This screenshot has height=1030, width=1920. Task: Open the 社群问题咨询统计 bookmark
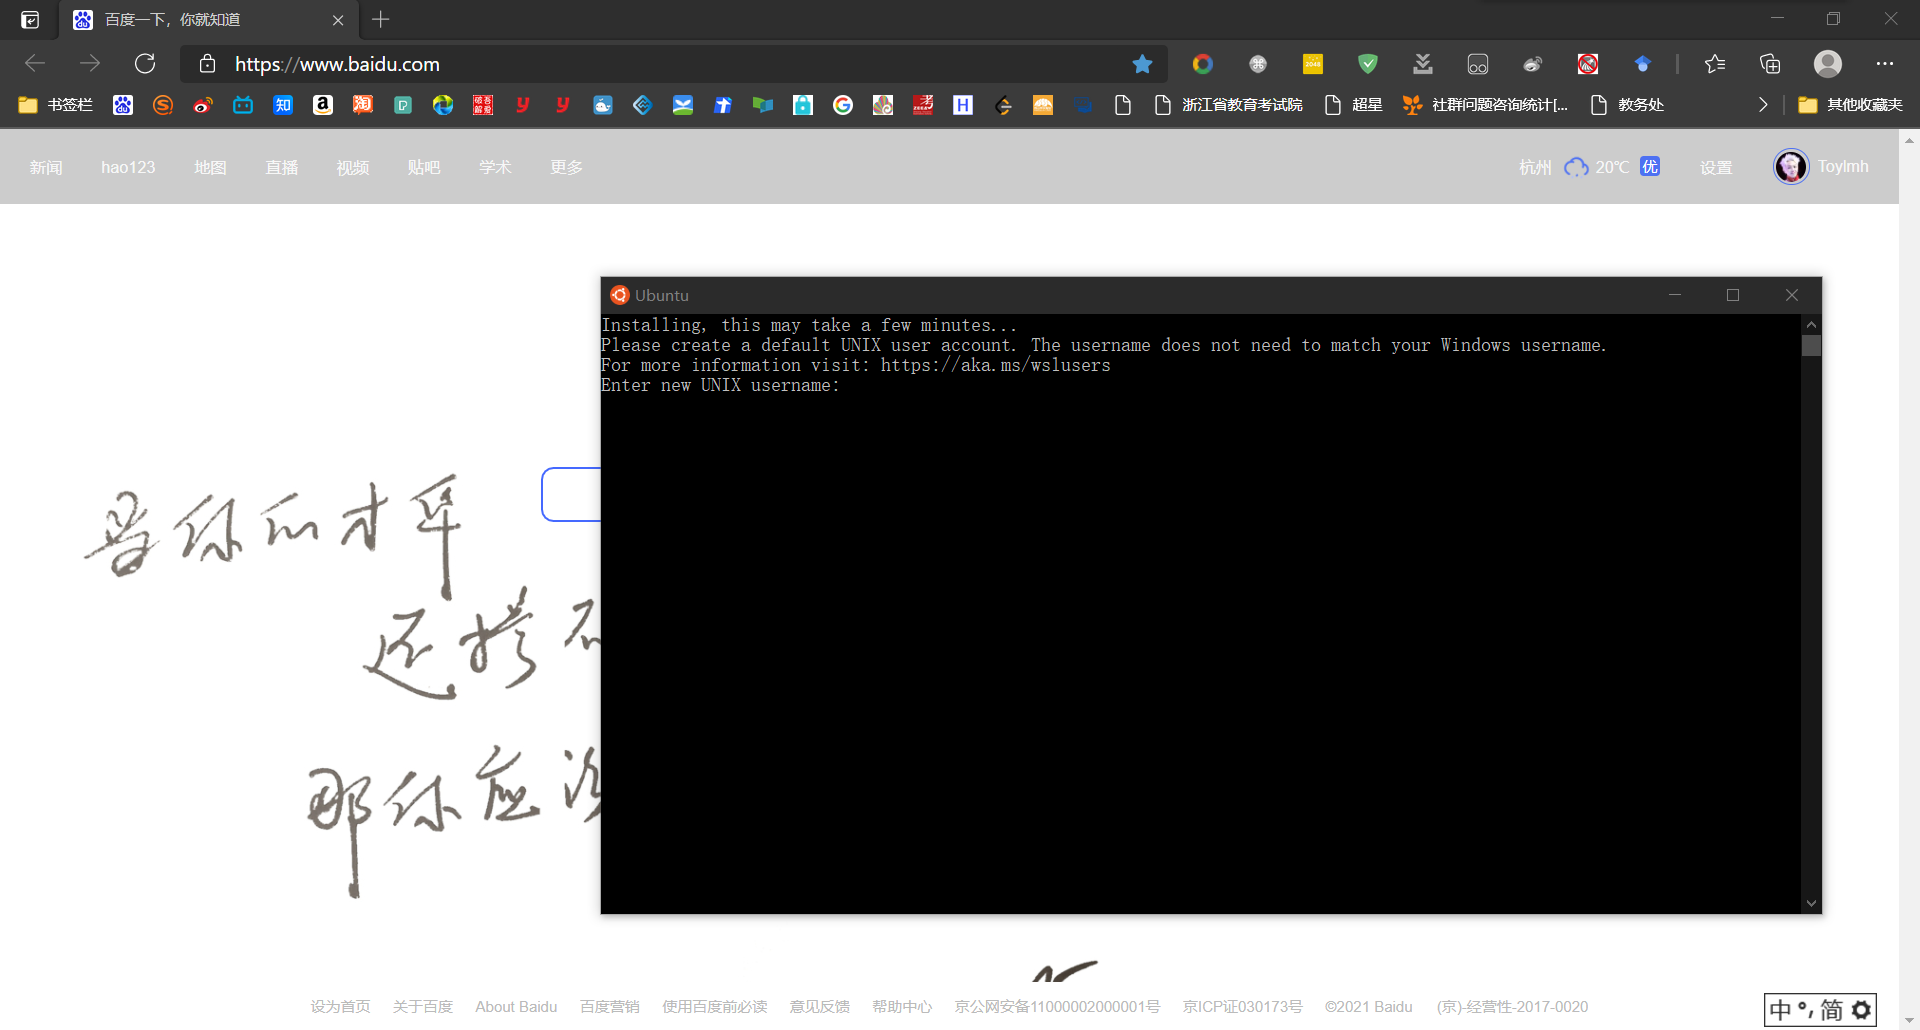click(1486, 105)
